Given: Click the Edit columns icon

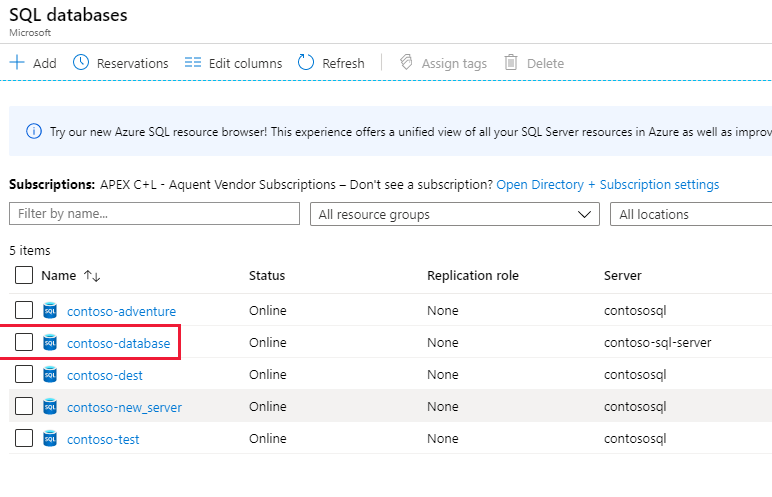Looking at the screenshot, I should tap(193, 63).
